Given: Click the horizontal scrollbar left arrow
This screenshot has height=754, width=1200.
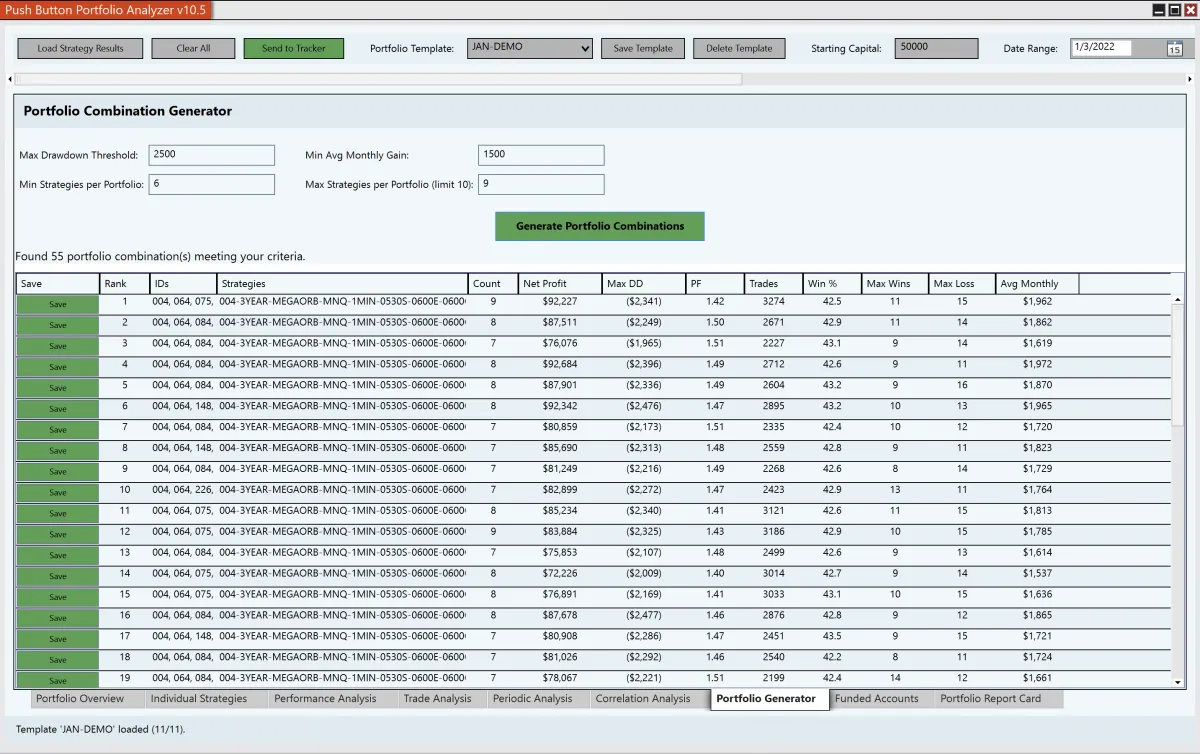Looking at the screenshot, I should 10,79.
